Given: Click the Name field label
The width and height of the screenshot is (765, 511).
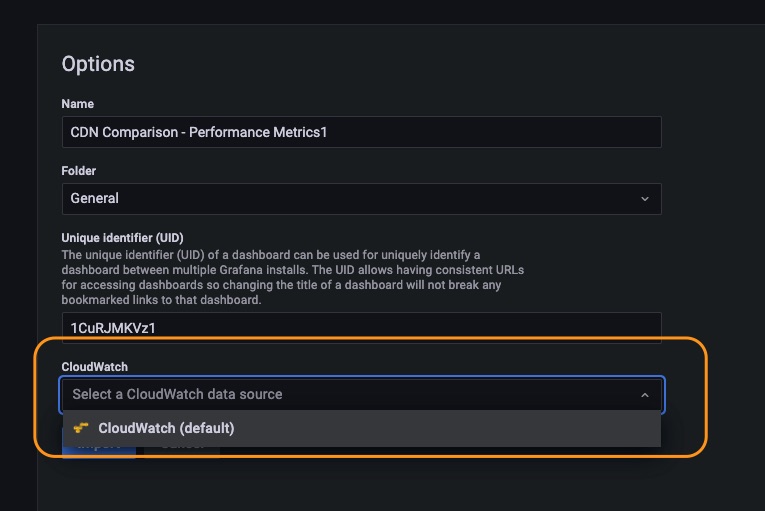Looking at the screenshot, I should [x=78, y=104].
